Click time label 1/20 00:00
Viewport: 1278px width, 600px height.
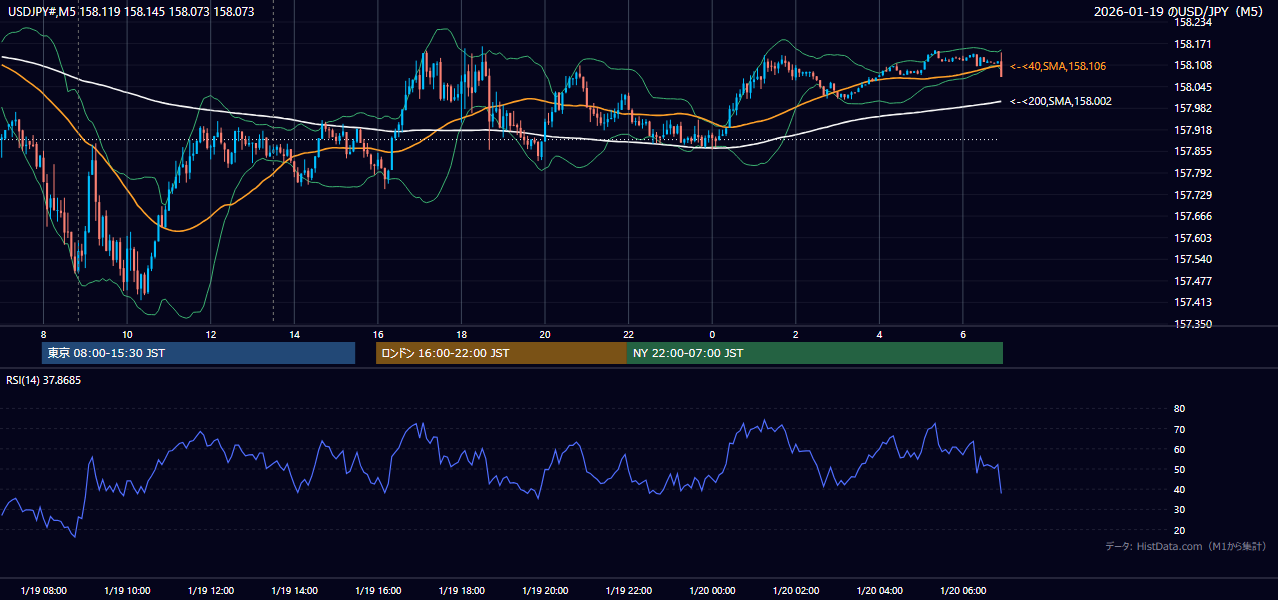[x=712, y=591]
